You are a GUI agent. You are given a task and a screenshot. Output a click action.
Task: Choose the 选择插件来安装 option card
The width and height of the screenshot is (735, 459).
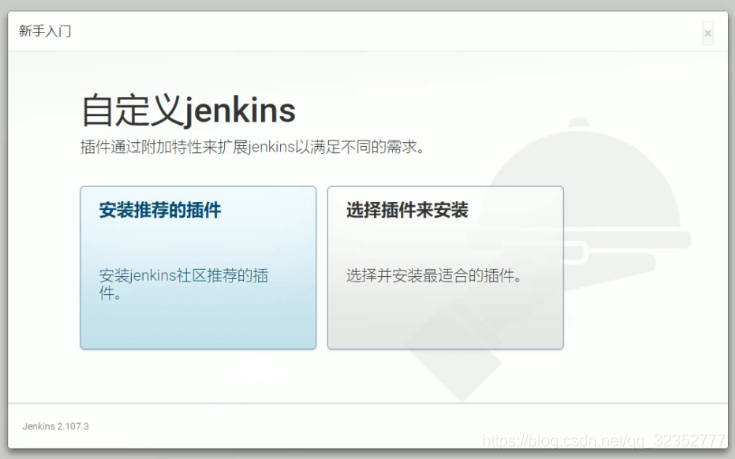click(x=445, y=268)
